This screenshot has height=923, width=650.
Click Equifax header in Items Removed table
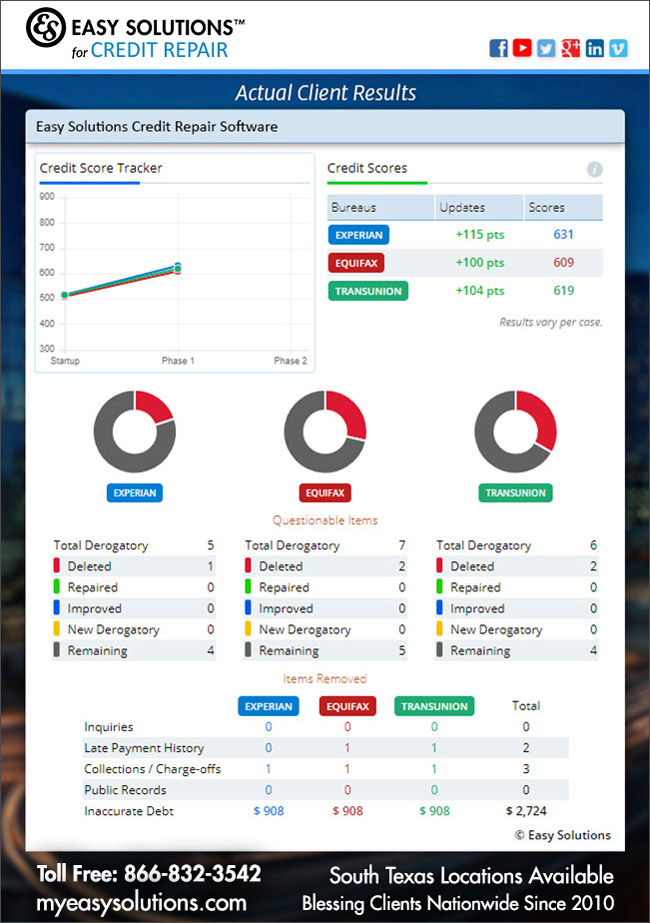click(348, 706)
